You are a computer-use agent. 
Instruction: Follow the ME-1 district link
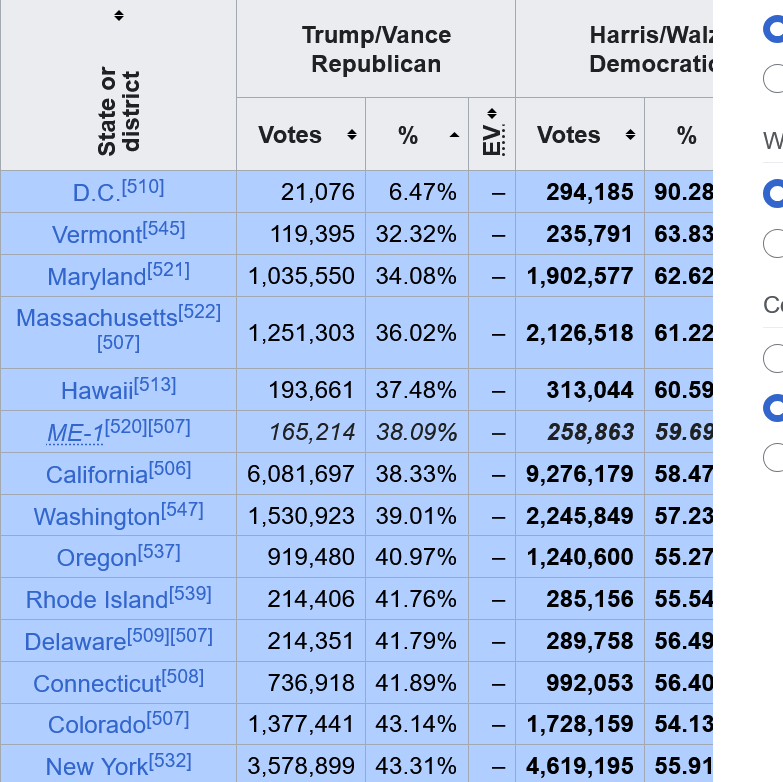[x=75, y=434]
